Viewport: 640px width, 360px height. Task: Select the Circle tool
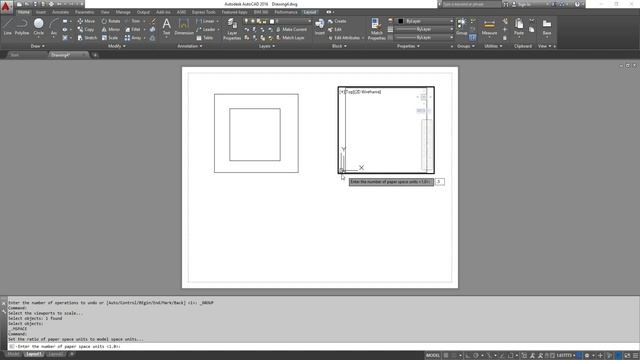click(38, 27)
